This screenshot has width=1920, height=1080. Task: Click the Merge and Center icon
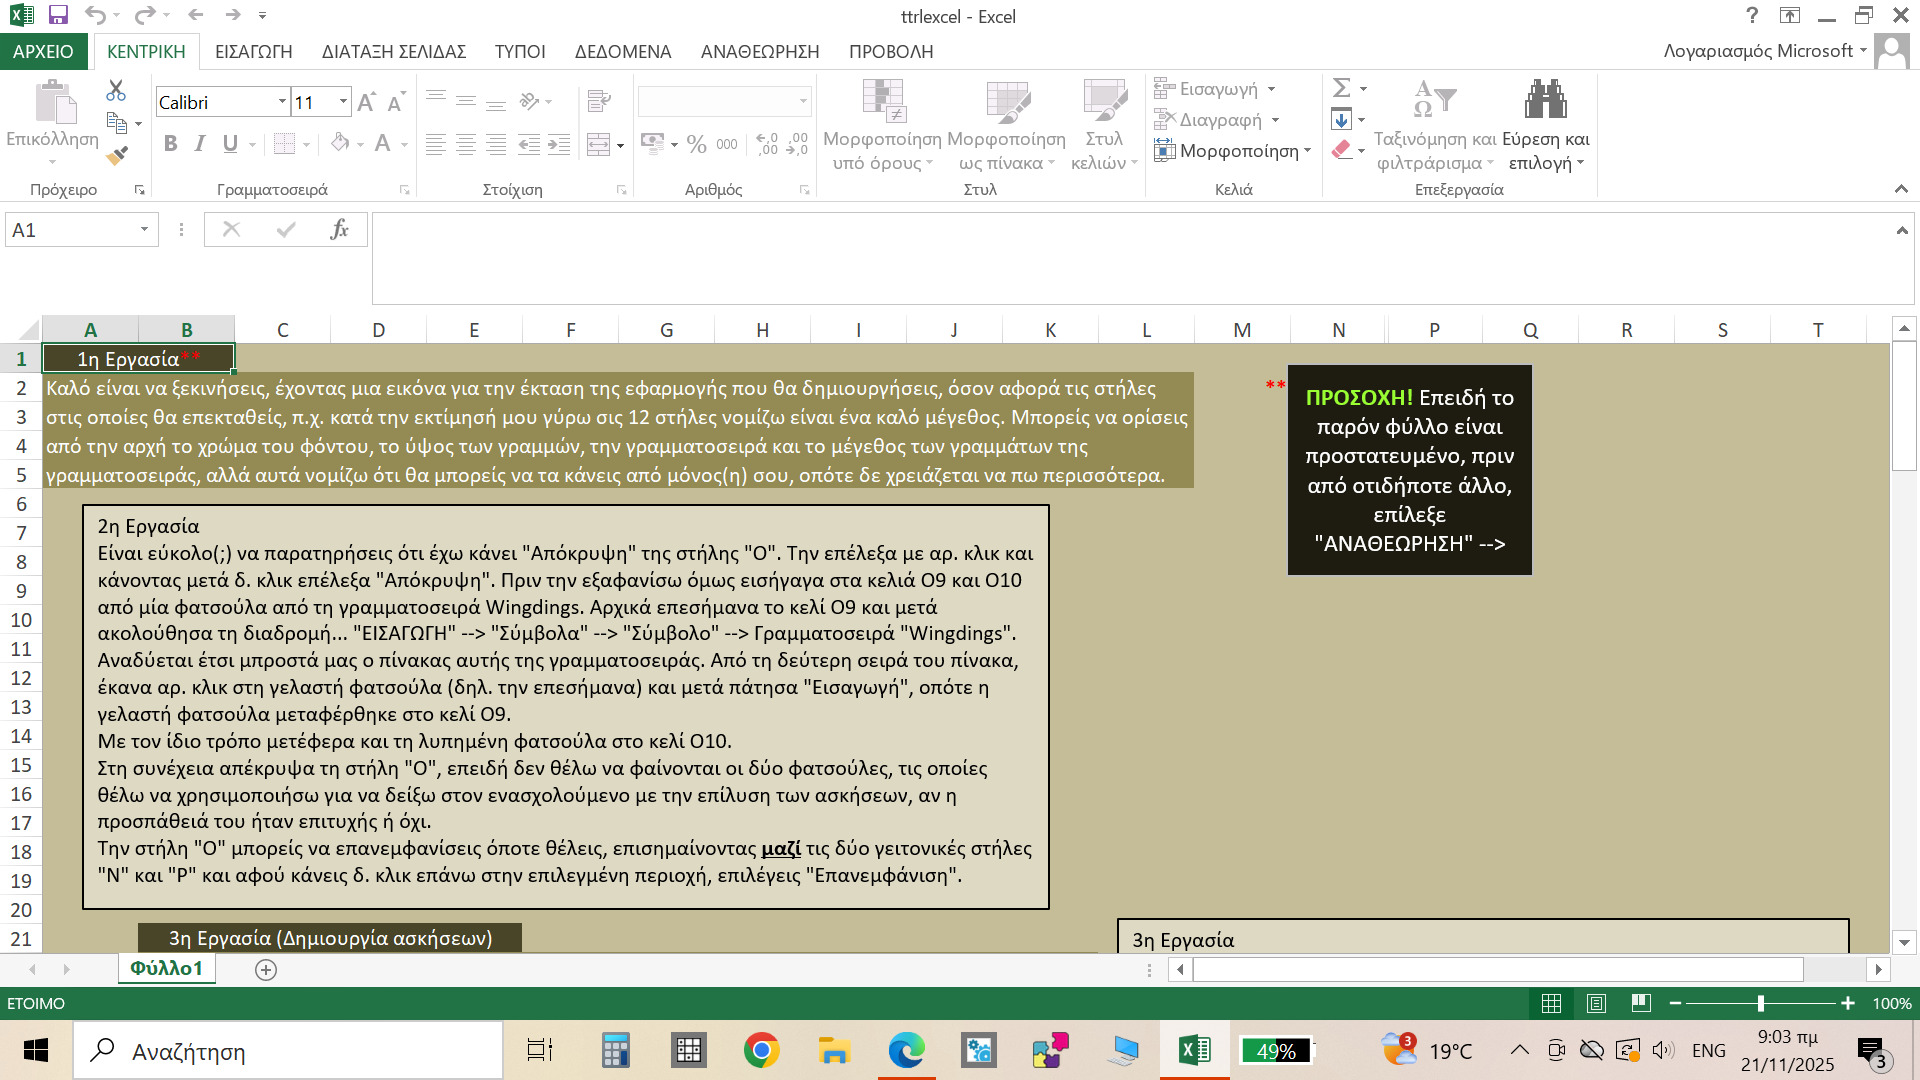coord(598,145)
